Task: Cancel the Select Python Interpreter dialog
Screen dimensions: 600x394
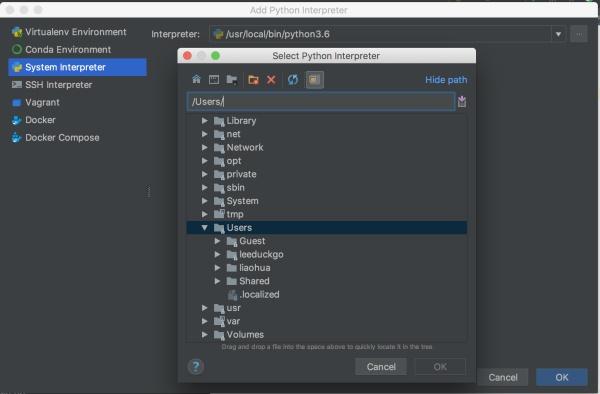Action: (381, 367)
